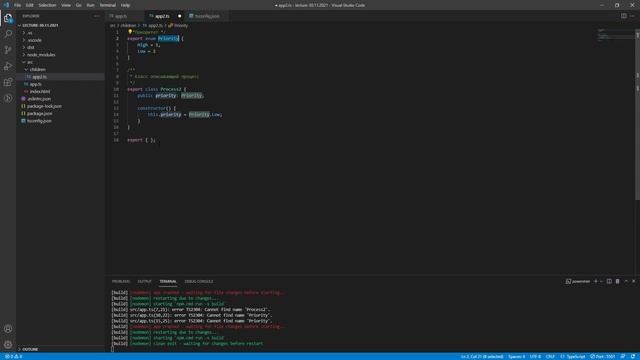Click the VS Code logo icon
Screen dimensions: 640x360
pyautogui.click(x=6, y=5)
